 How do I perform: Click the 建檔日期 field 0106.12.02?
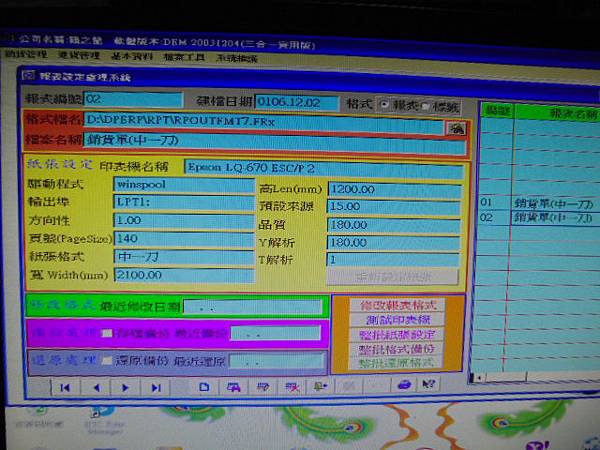tap(297, 103)
